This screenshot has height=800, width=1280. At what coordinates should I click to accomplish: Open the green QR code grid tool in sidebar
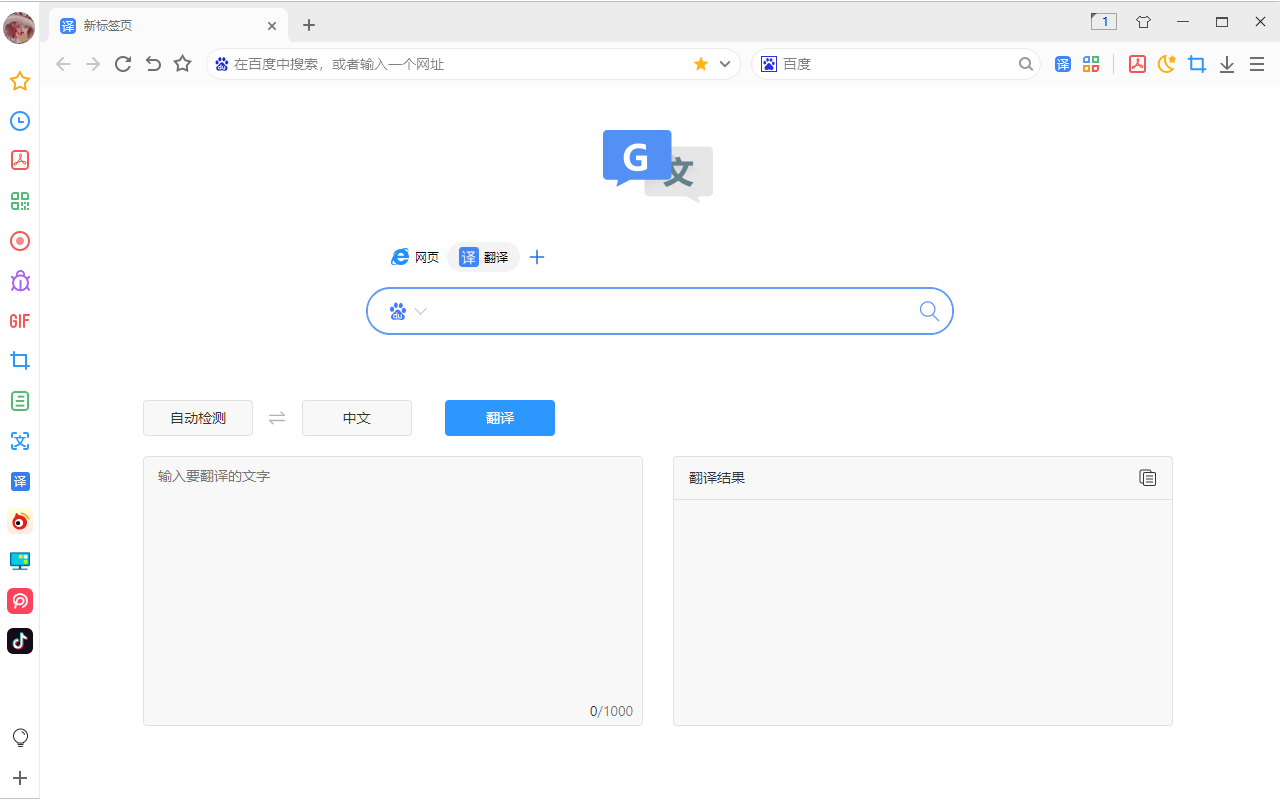click(20, 201)
